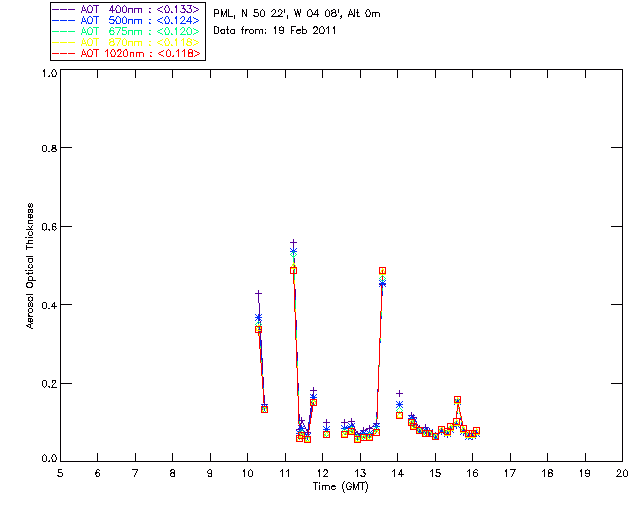This screenshot has width=640, height=512.
Task: Click the y-axis tick label 0.8
Action: (x=49, y=148)
